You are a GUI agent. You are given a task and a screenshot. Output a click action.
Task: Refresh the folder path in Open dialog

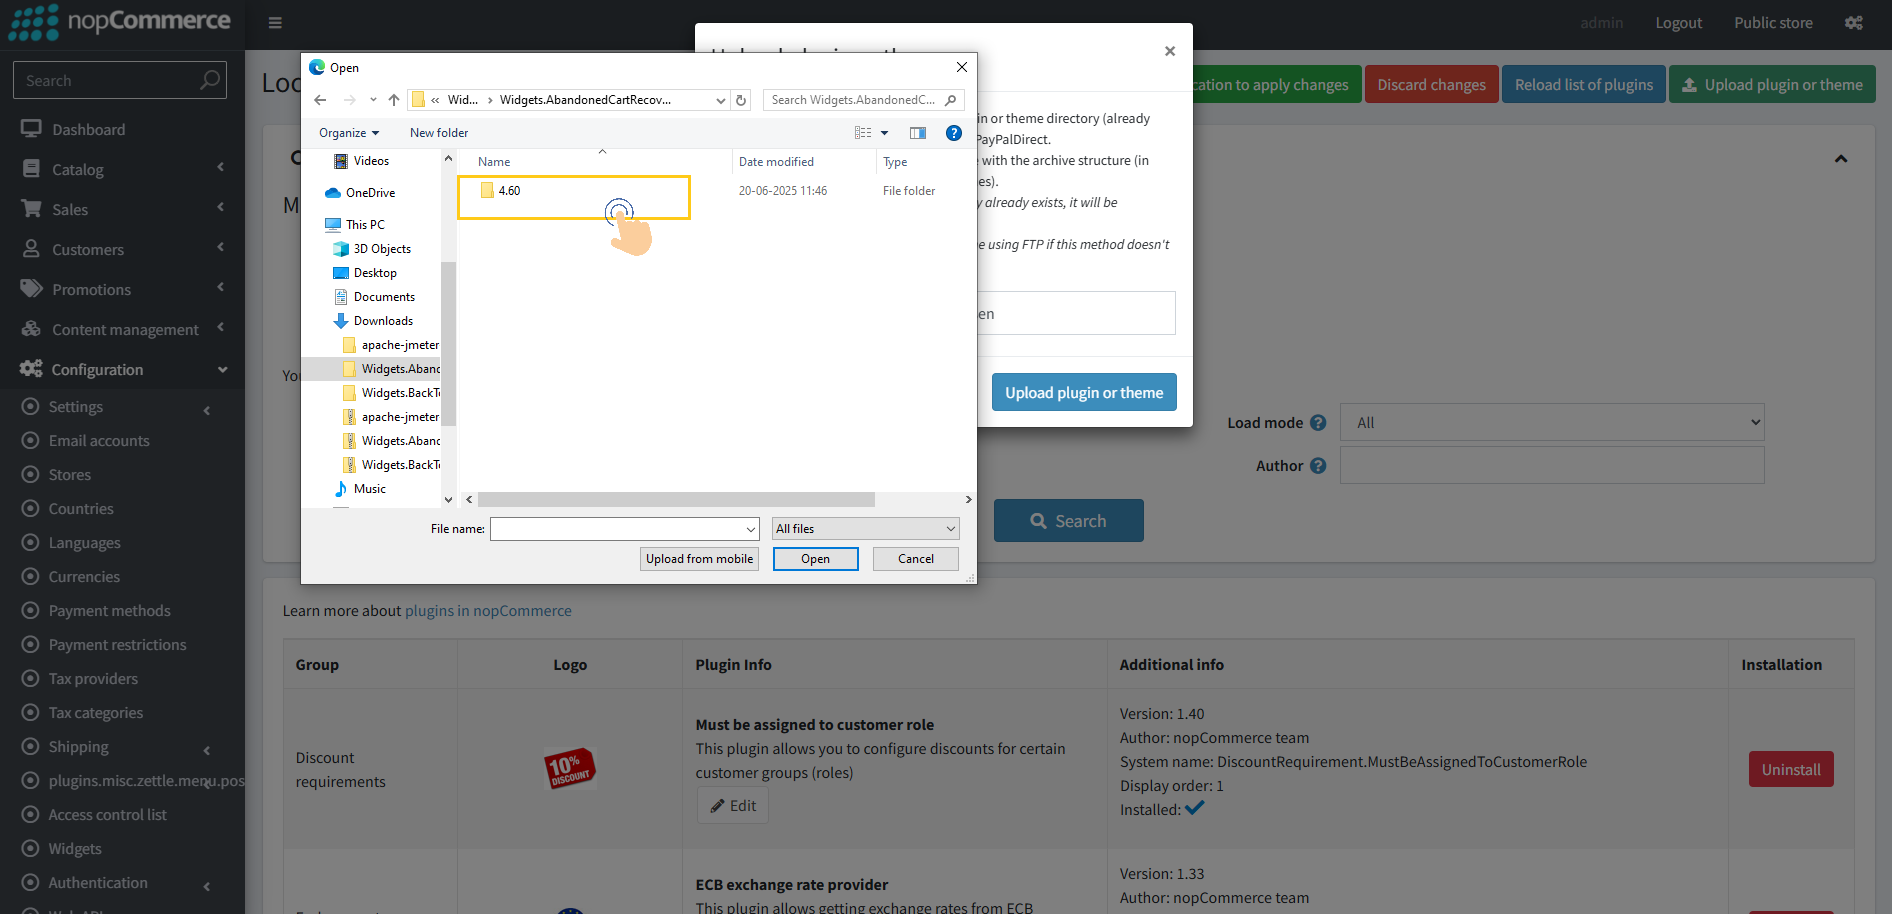pyautogui.click(x=741, y=100)
